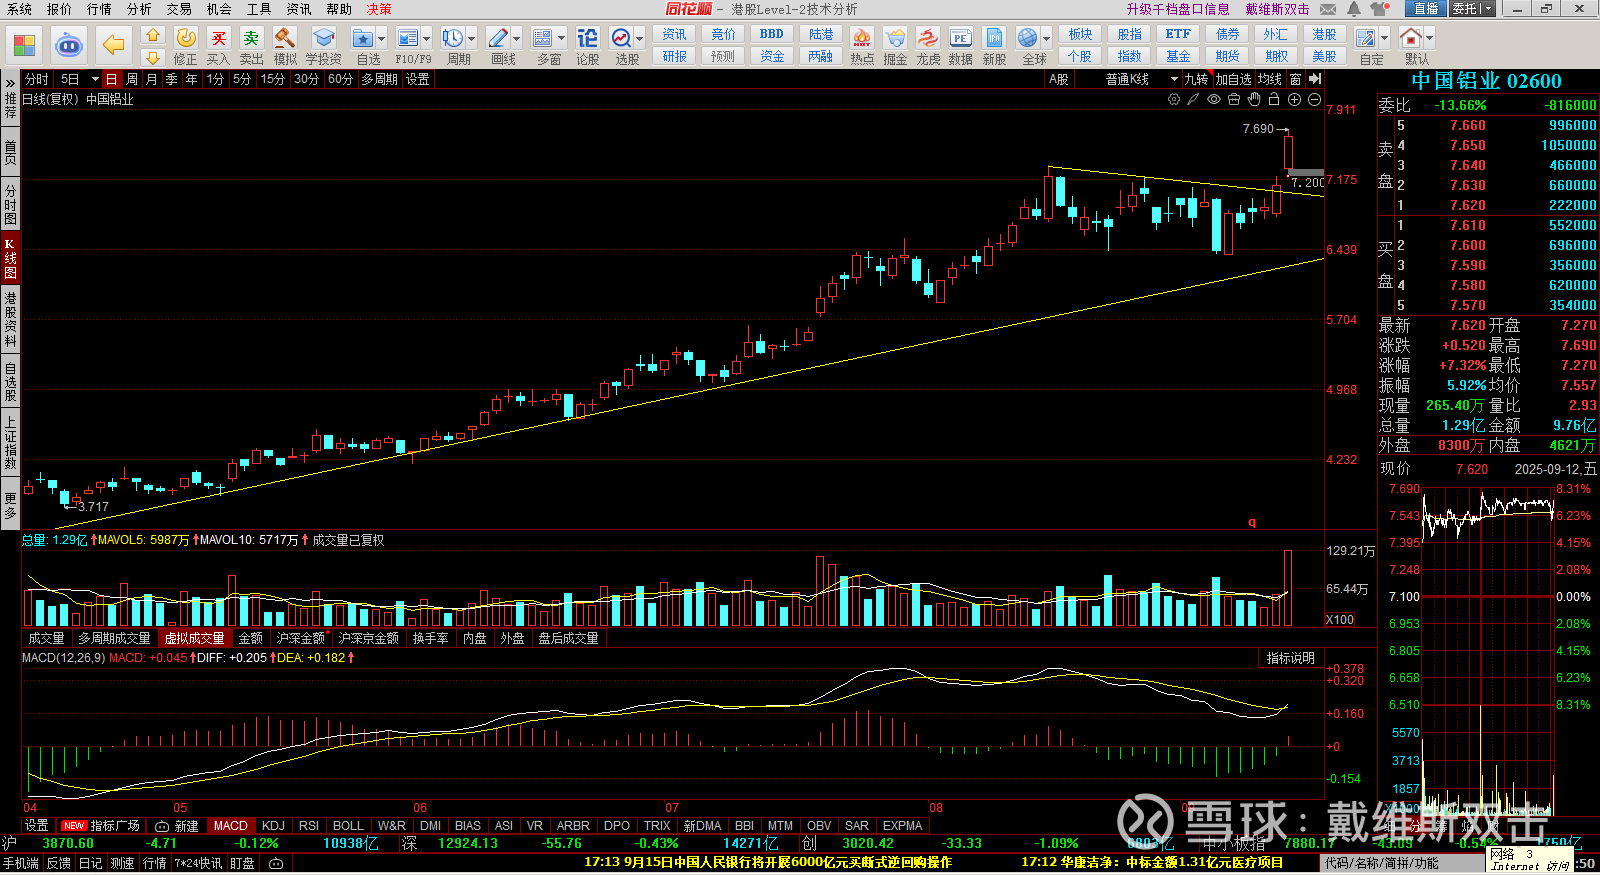This screenshot has width=1600, height=875.
Task: Click the chart settings gear icon
Action: (x=1174, y=99)
